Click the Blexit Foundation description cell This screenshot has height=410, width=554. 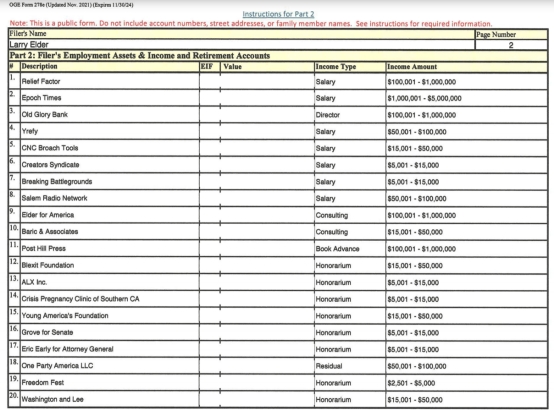110,265
